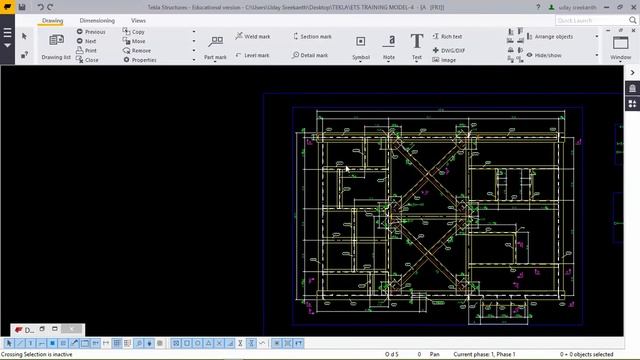Screen dimensions: 640x360
Task: Insert a Weld mark
Action: (x=253, y=36)
